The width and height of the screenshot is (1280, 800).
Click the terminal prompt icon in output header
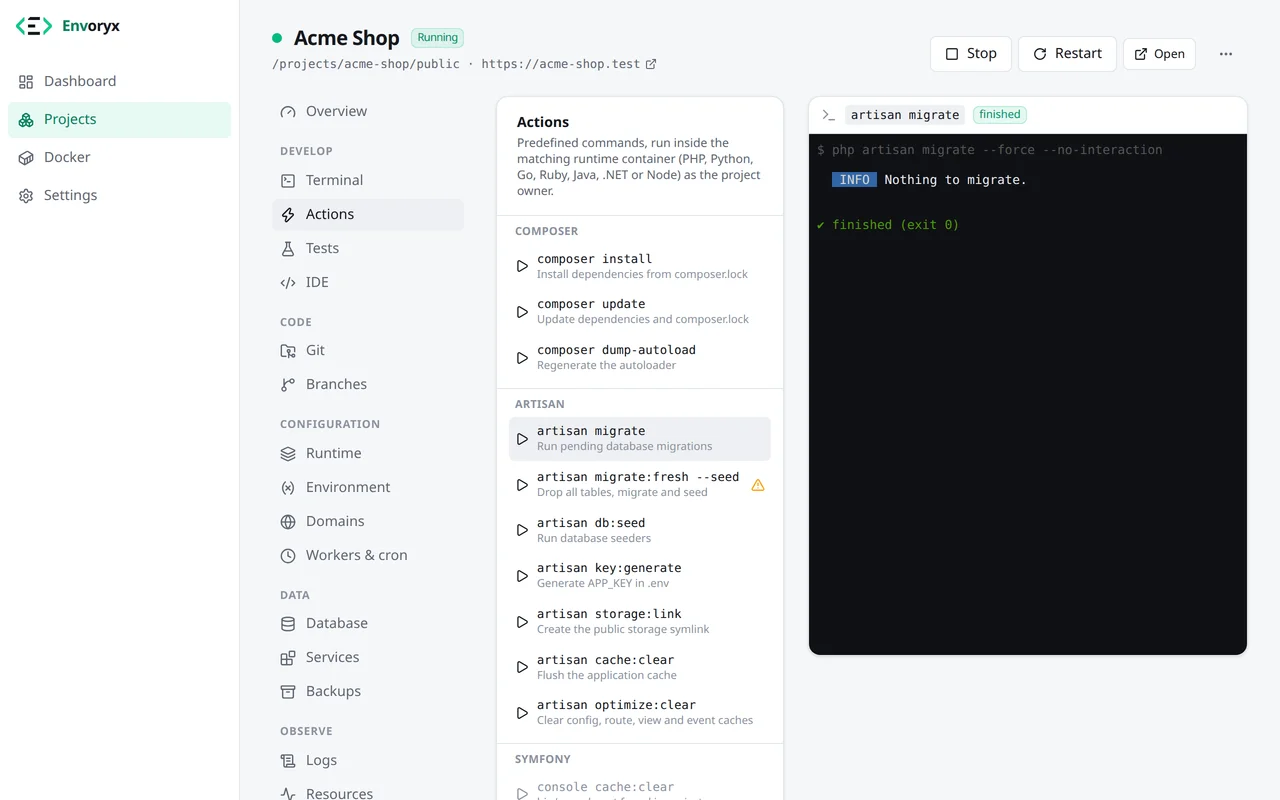828,115
